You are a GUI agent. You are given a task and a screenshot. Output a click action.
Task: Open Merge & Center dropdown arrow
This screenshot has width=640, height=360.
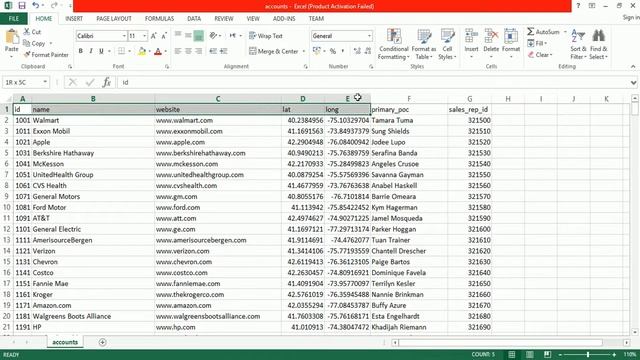[x=304, y=51]
